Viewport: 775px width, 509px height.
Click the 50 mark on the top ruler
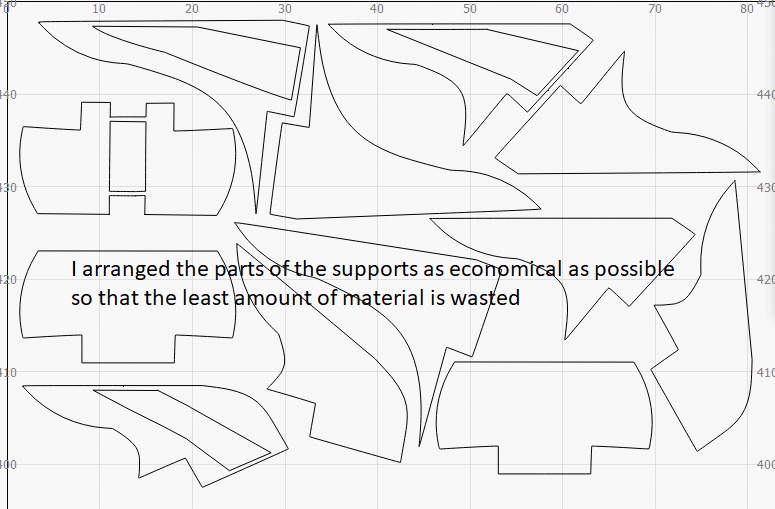click(x=470, y=8)
